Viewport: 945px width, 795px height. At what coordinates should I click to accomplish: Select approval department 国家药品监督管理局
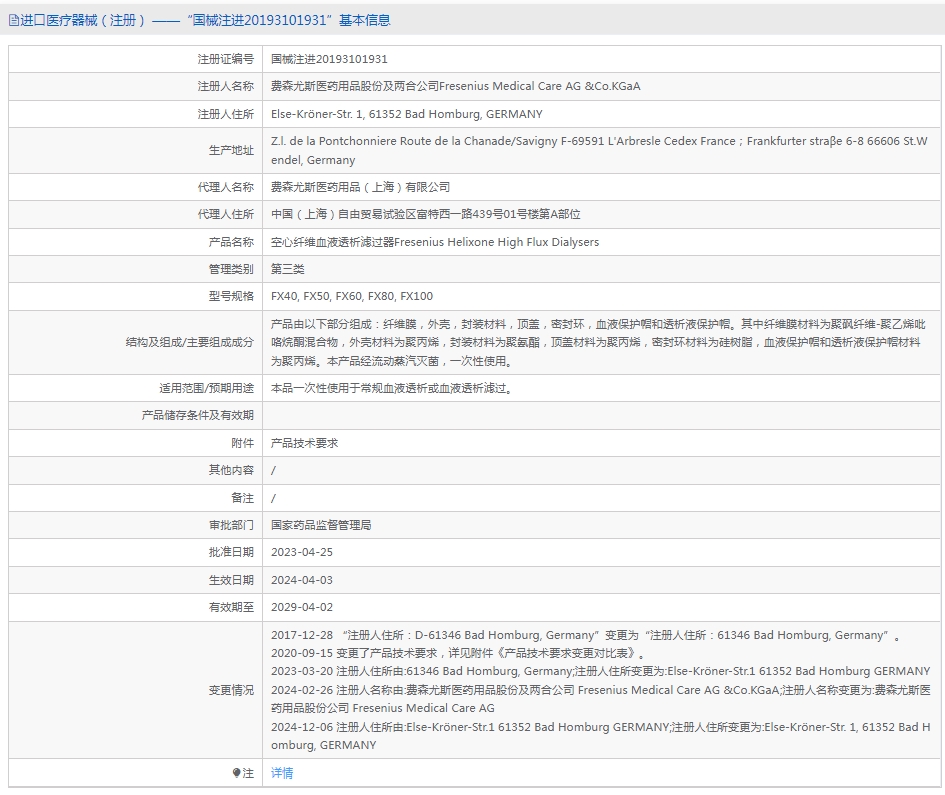click(321, 525)
